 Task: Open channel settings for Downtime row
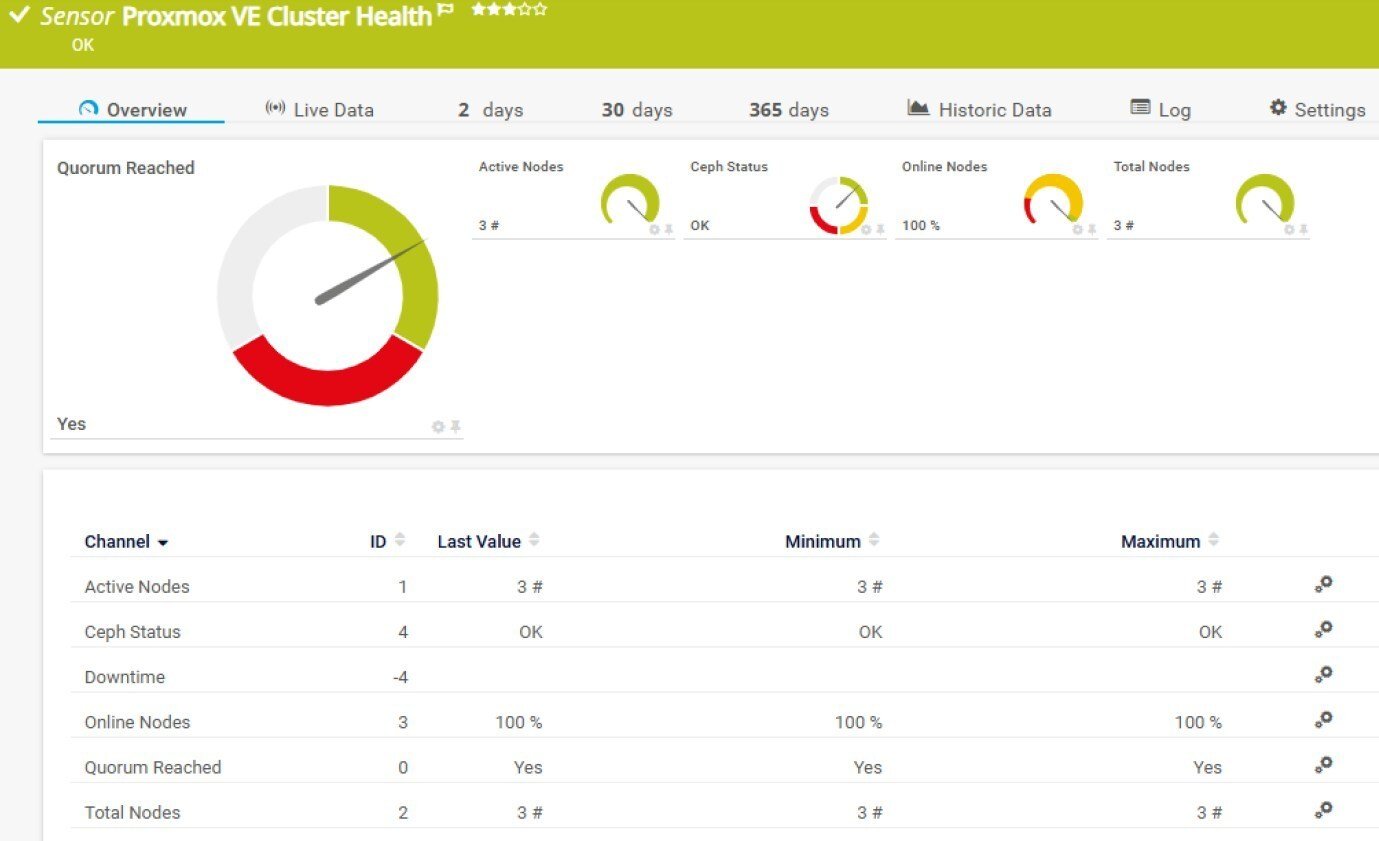1323,675
